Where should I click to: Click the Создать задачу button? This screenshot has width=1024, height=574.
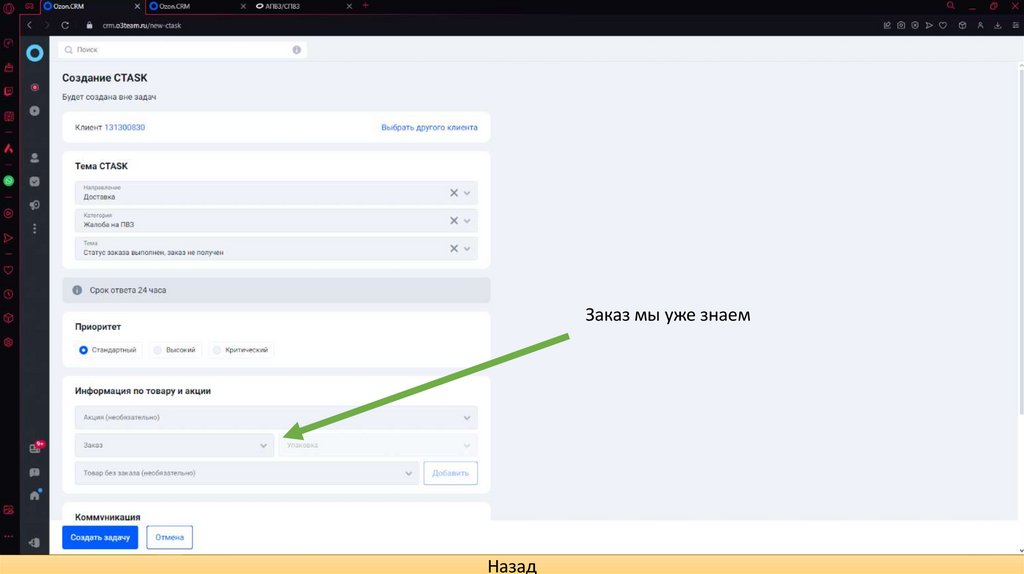tap(100, 537)
